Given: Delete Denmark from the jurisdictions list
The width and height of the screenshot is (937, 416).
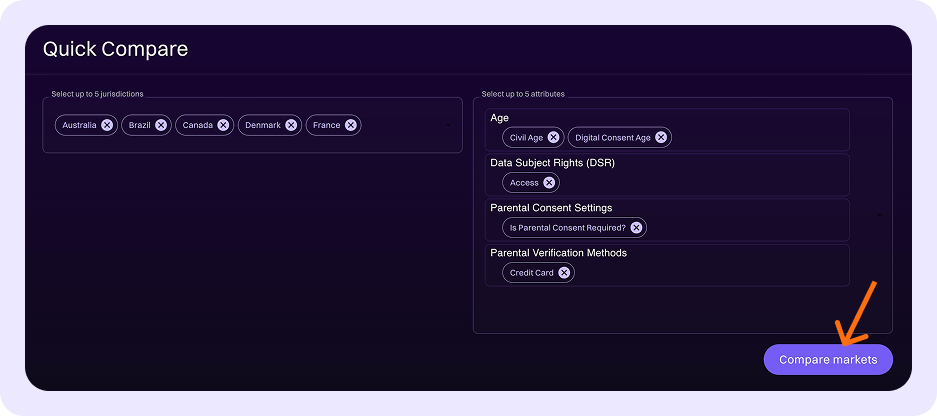Looking at the screenshot, I should (291, 125).
